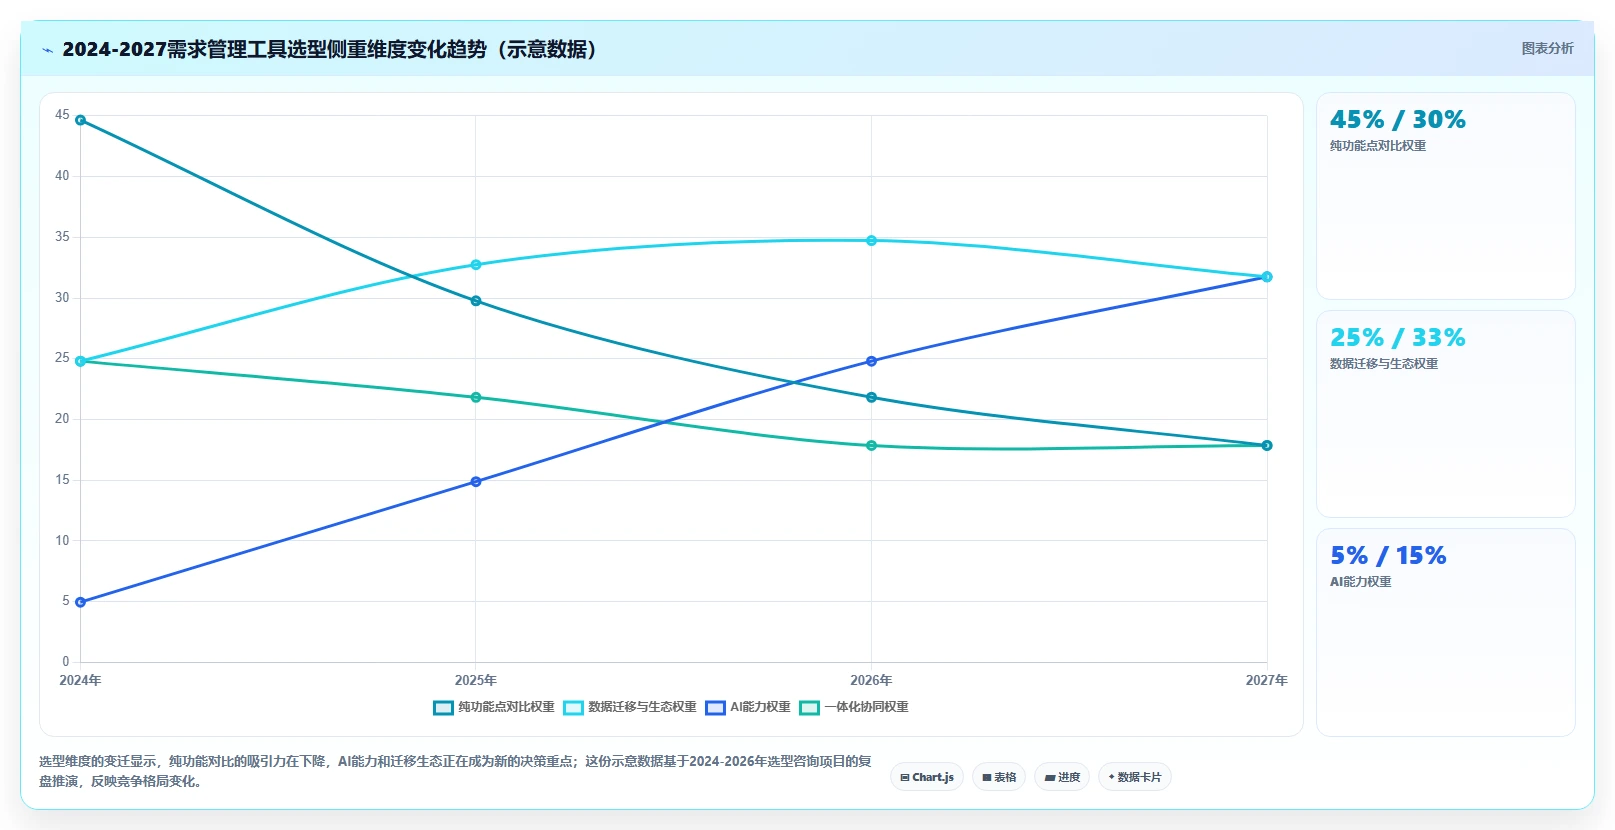Viewport: 1615px width, 830px height.
Task: Click the 2025年 数据迁移与生态权重 point at 33
Action: (x=476, y=265)
